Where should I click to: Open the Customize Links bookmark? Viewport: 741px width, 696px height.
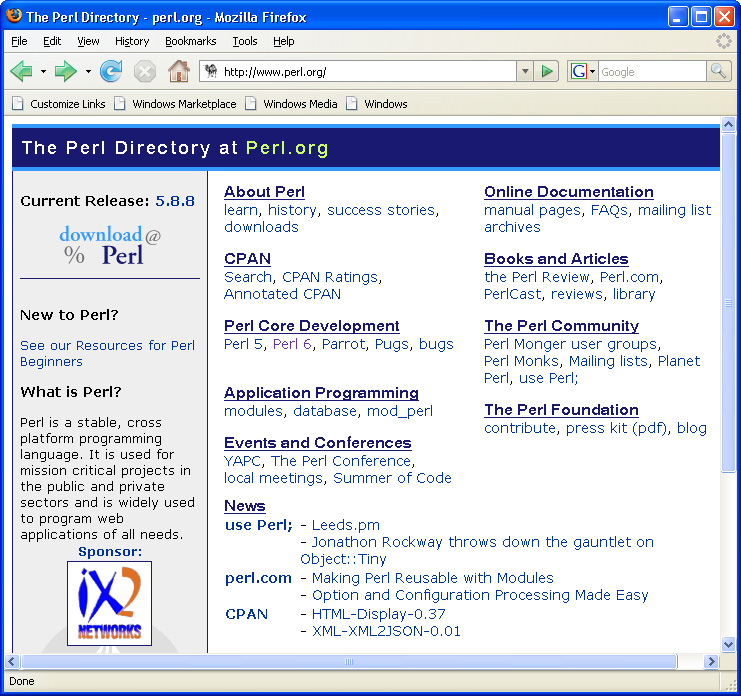(x=59, y=103)
